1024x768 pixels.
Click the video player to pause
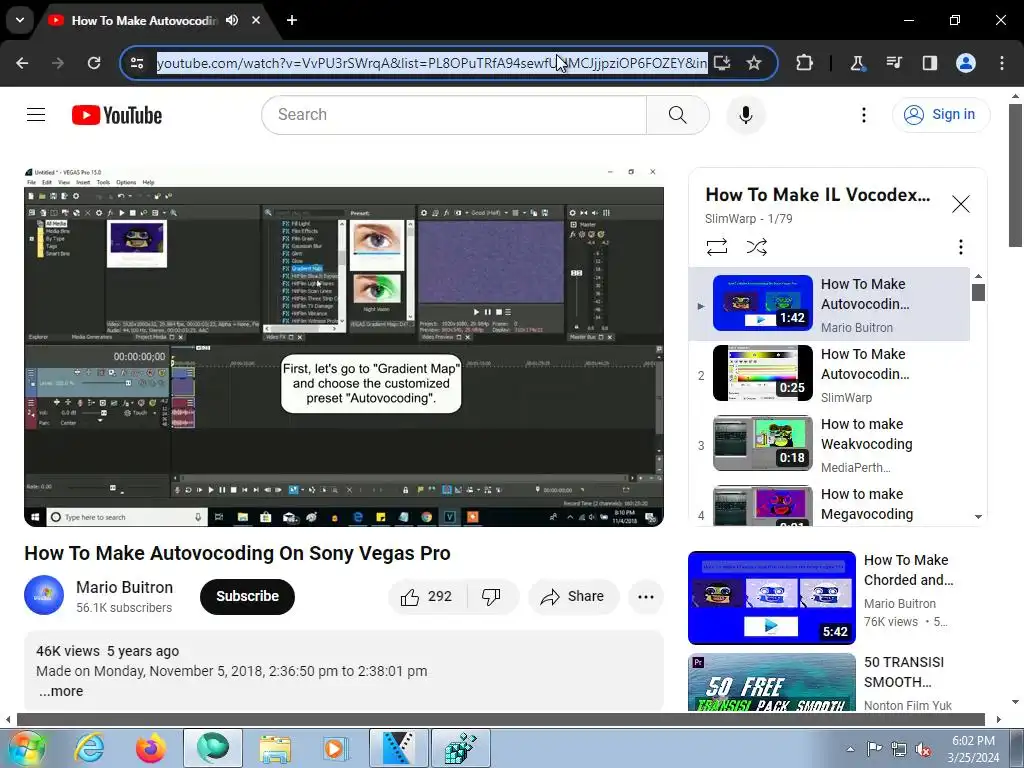tap(344, 347)
